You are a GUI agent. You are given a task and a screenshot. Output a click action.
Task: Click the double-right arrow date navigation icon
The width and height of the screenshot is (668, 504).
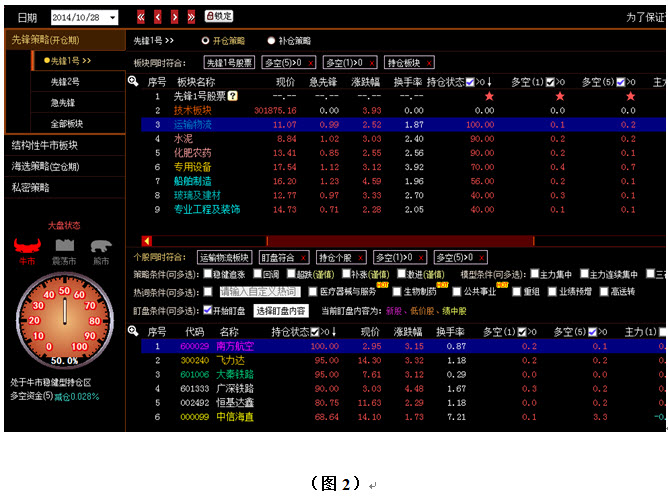click(191, 17)
